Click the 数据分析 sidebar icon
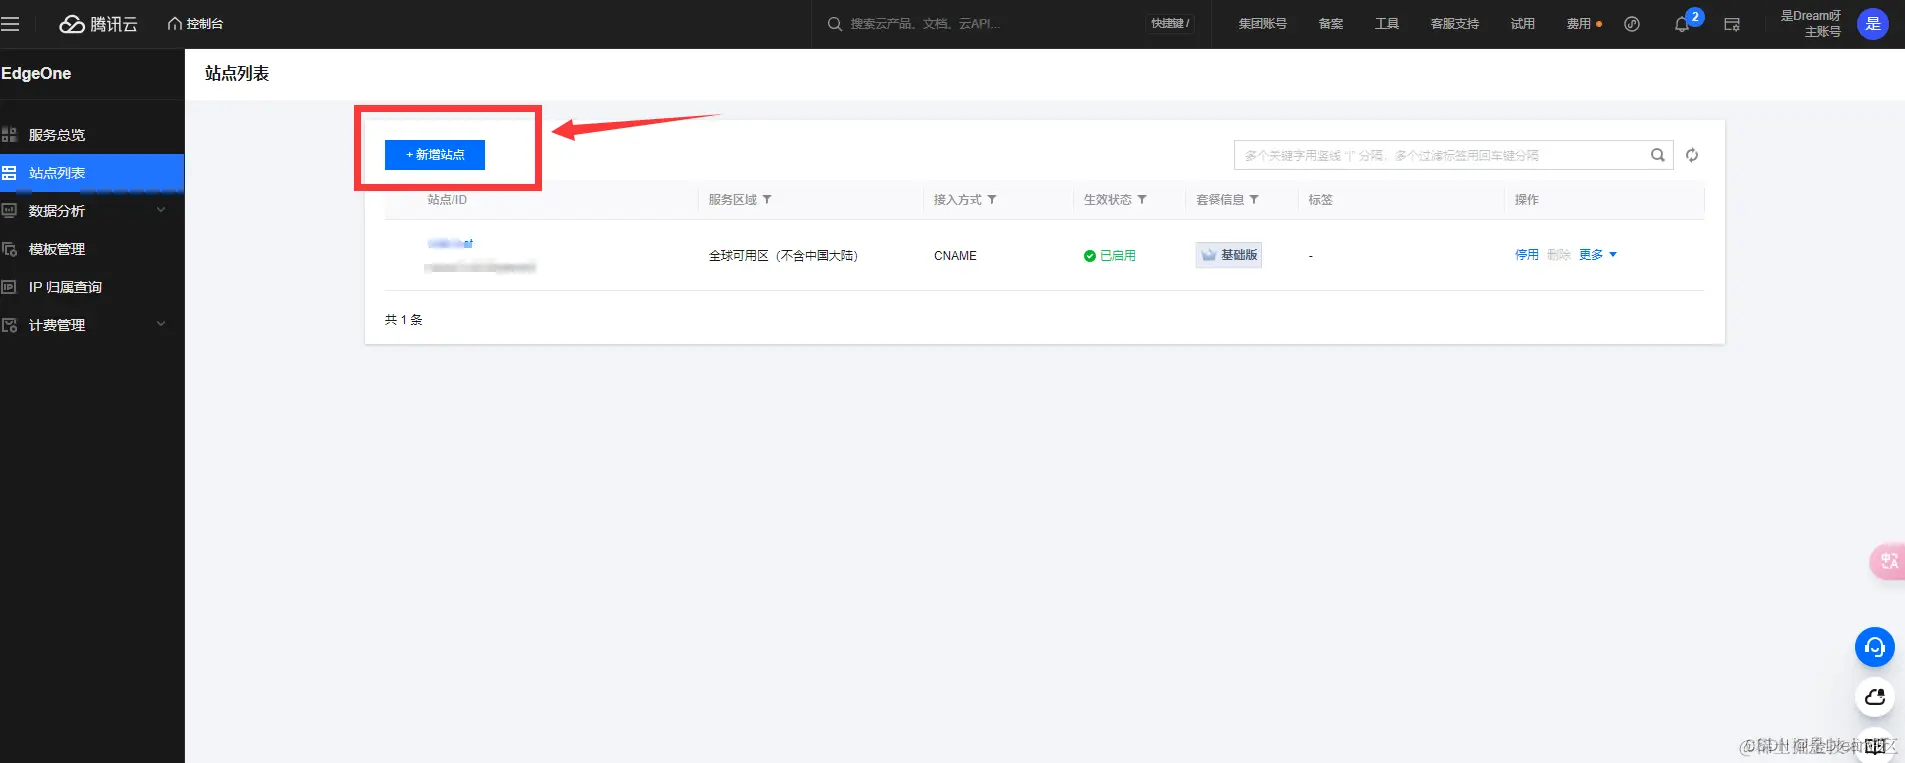This screenshot has height=763, width=1905. [x=9, y=211]
